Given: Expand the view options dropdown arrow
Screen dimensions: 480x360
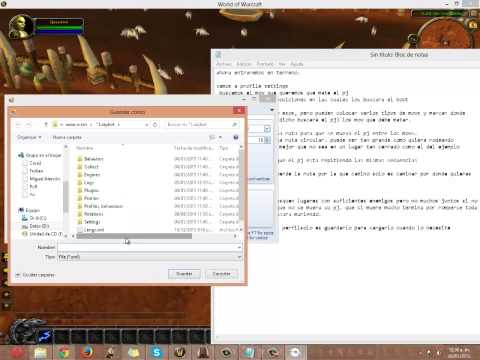Looking at the screenshot, I should pyautogui.click(x=220, y=137).
